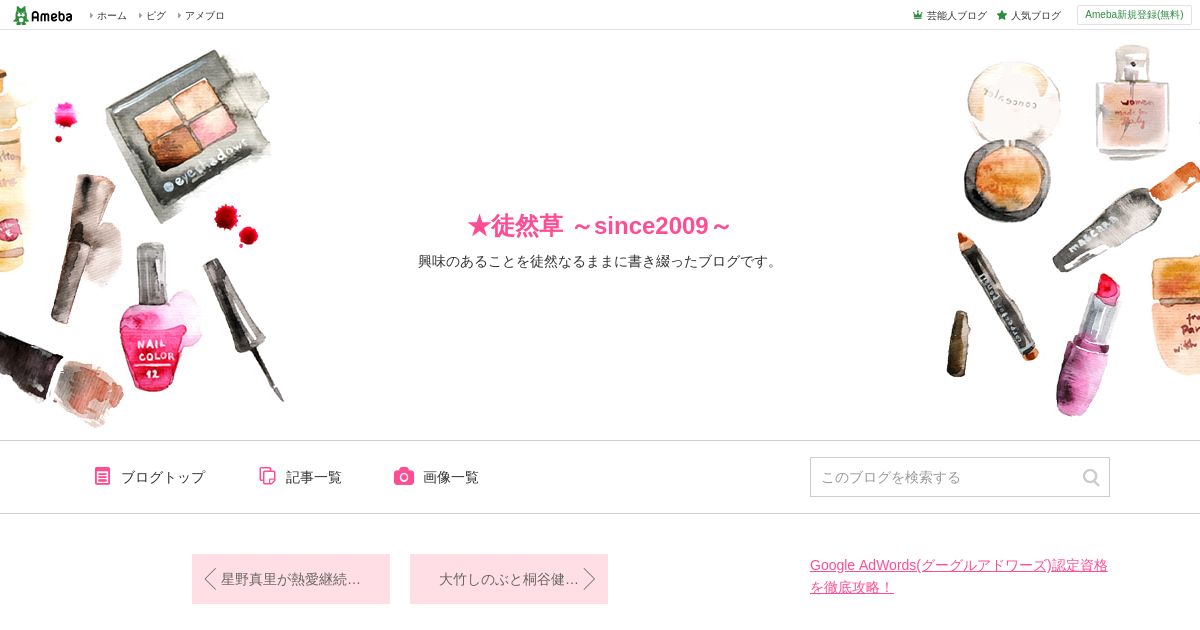This screenshot has height=630, width=1200.
Task: Open the 人気ブログ link
Action: 1035,15
